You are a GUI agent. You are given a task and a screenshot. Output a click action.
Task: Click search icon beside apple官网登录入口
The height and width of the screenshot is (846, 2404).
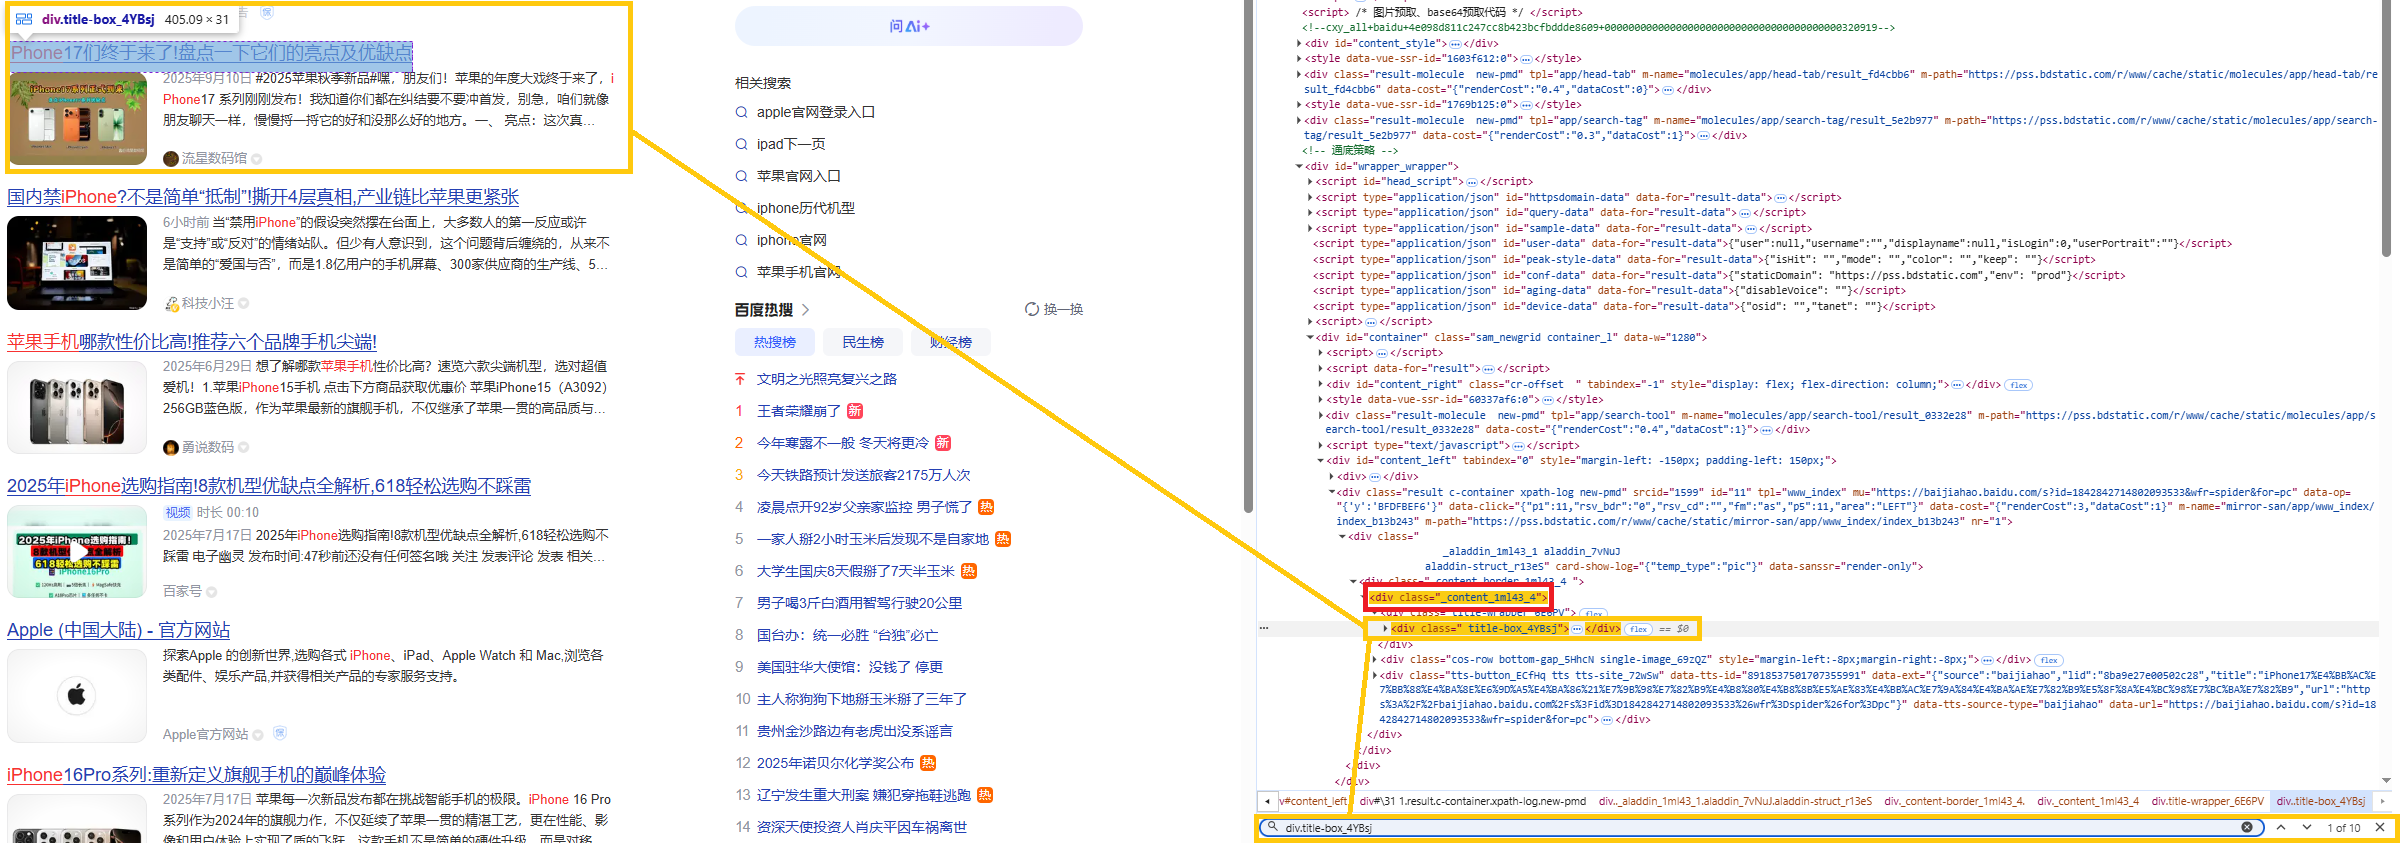click(742, 112)
